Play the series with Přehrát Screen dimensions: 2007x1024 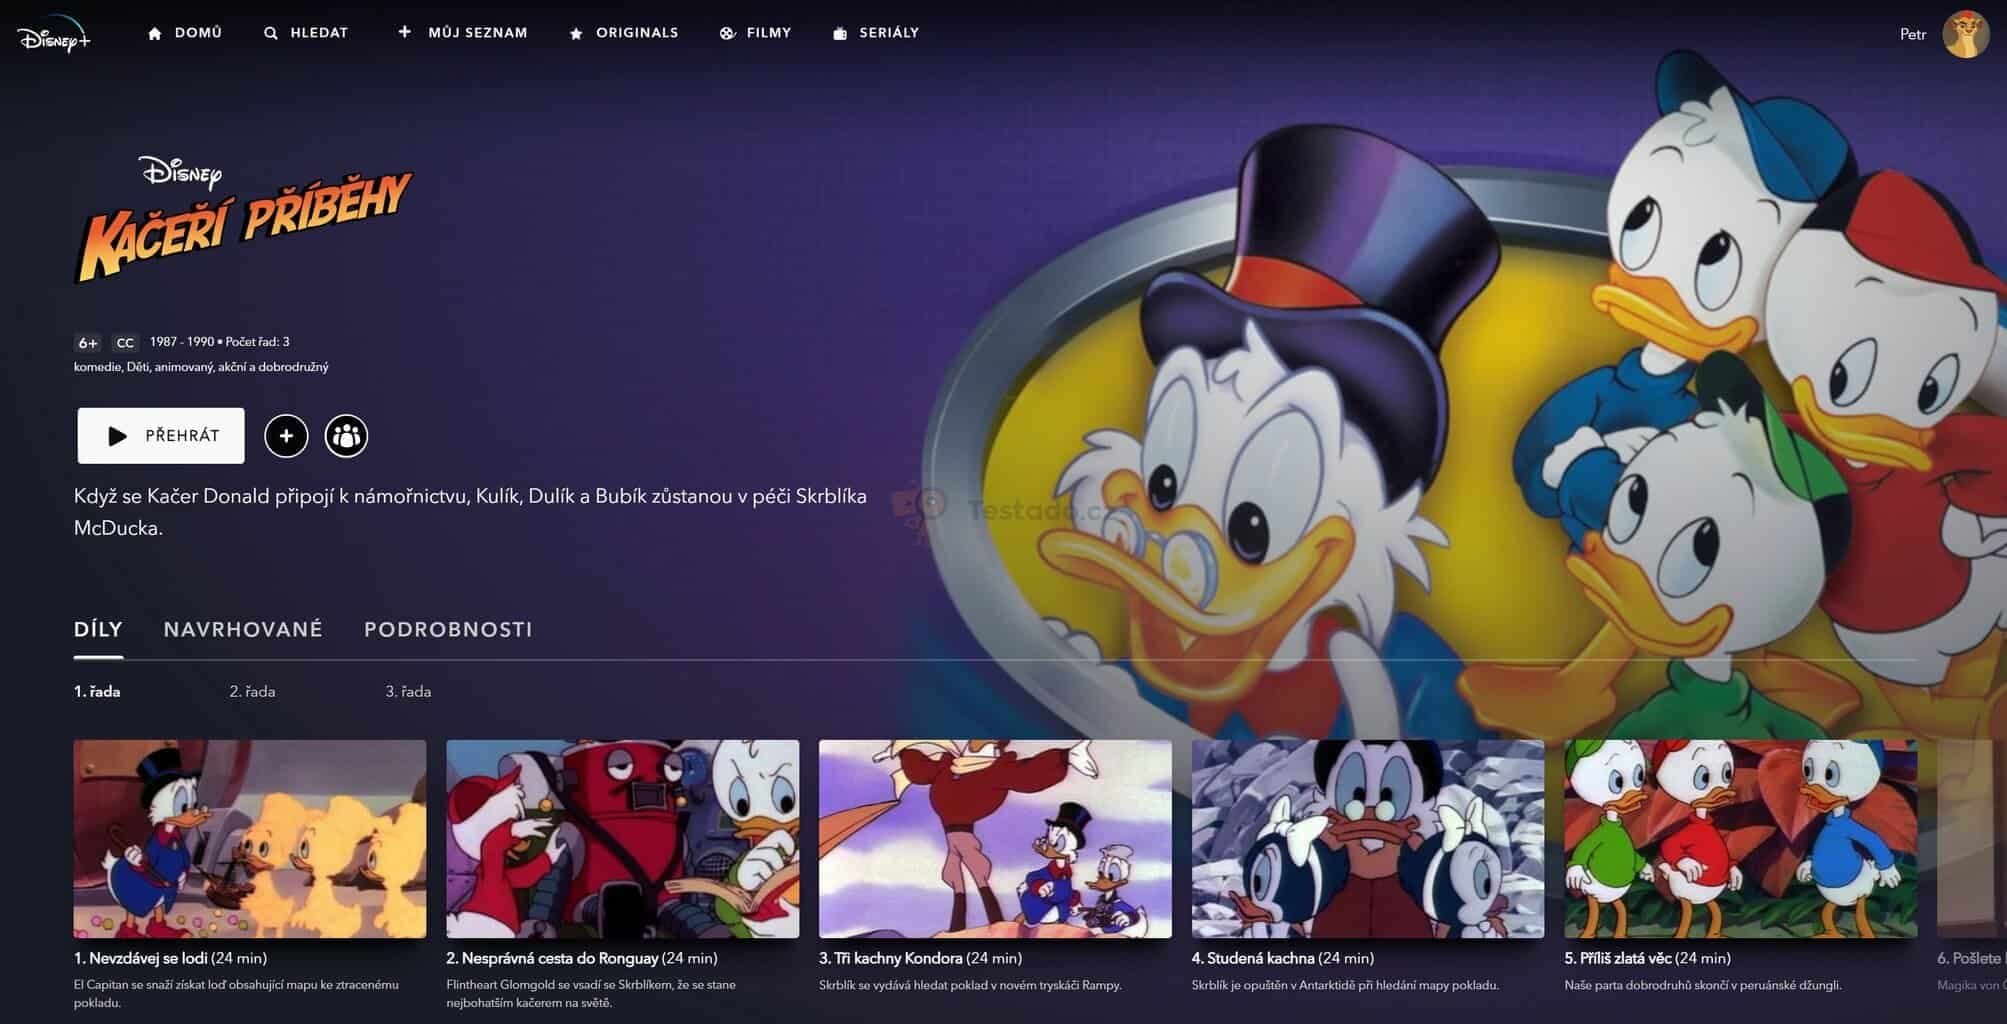click(161, 435)
